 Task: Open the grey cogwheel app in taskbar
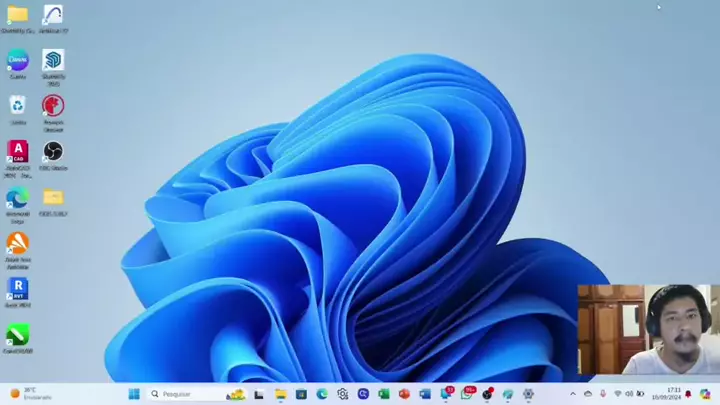point(529,394)
